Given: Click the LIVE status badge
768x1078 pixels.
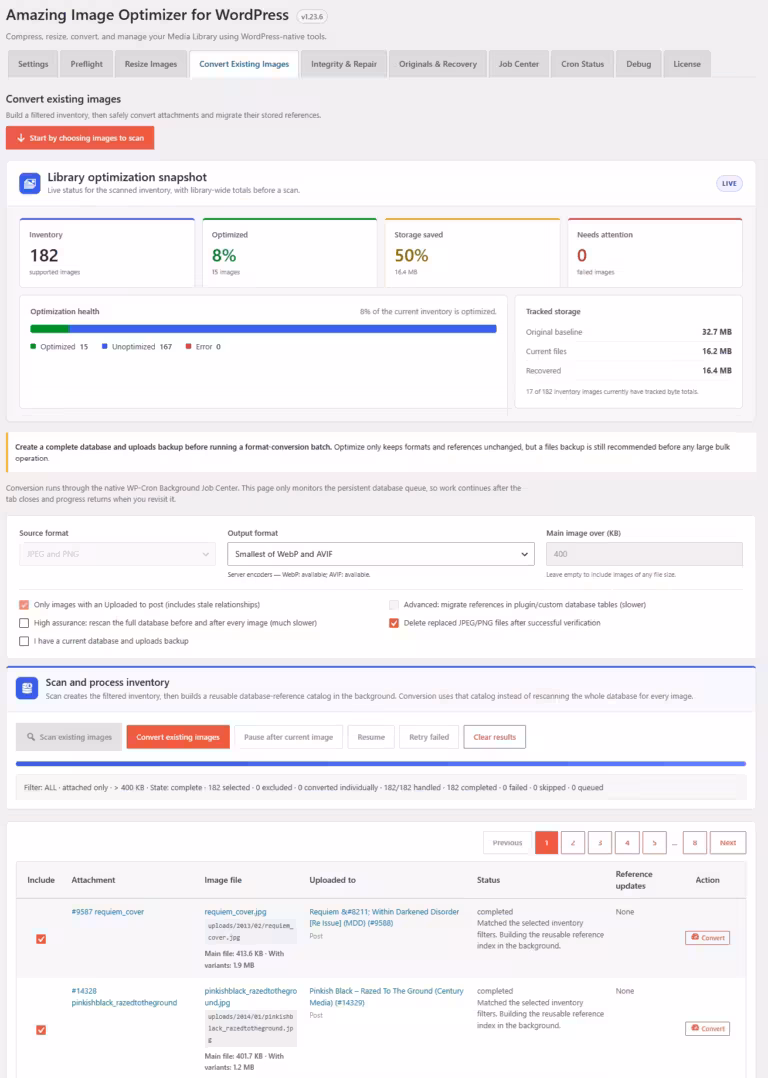Looking at the screenshot, I should coord(729,184).
